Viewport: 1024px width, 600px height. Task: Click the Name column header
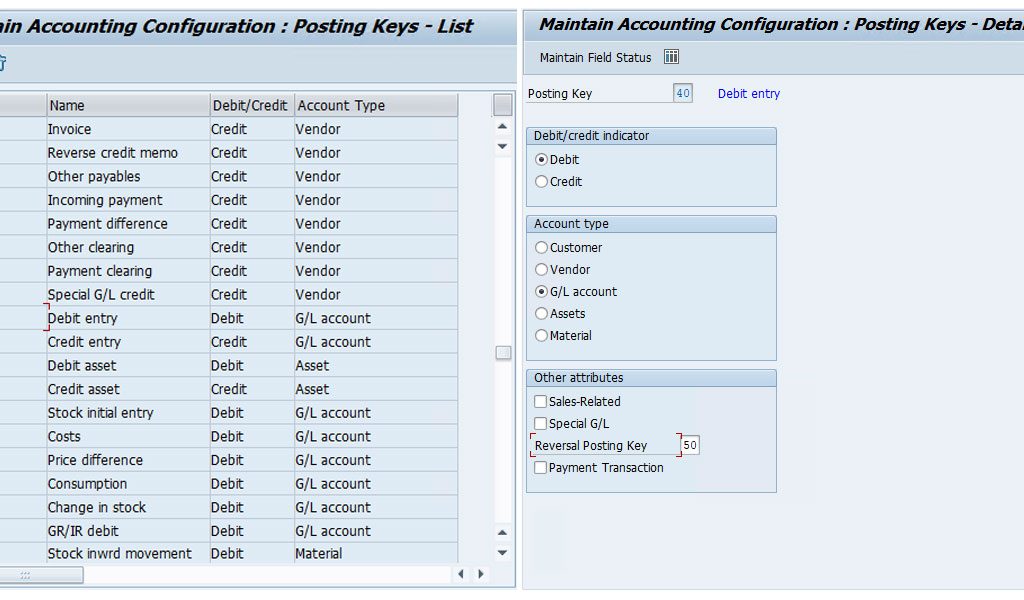(x=128, y=105)
